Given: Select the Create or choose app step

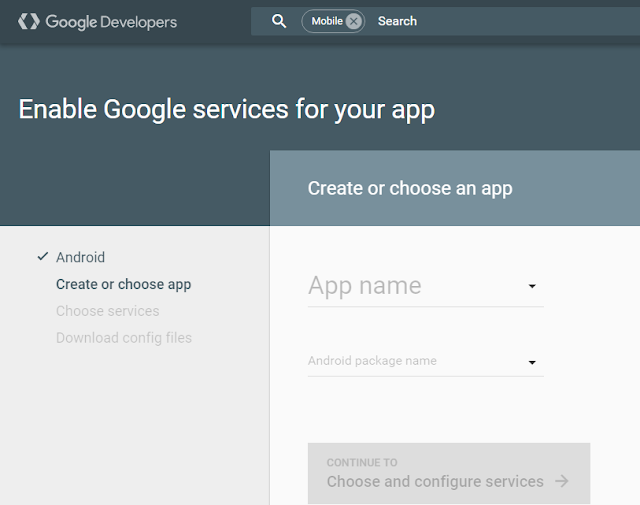Looking at the screenshot, I should 123,284.
